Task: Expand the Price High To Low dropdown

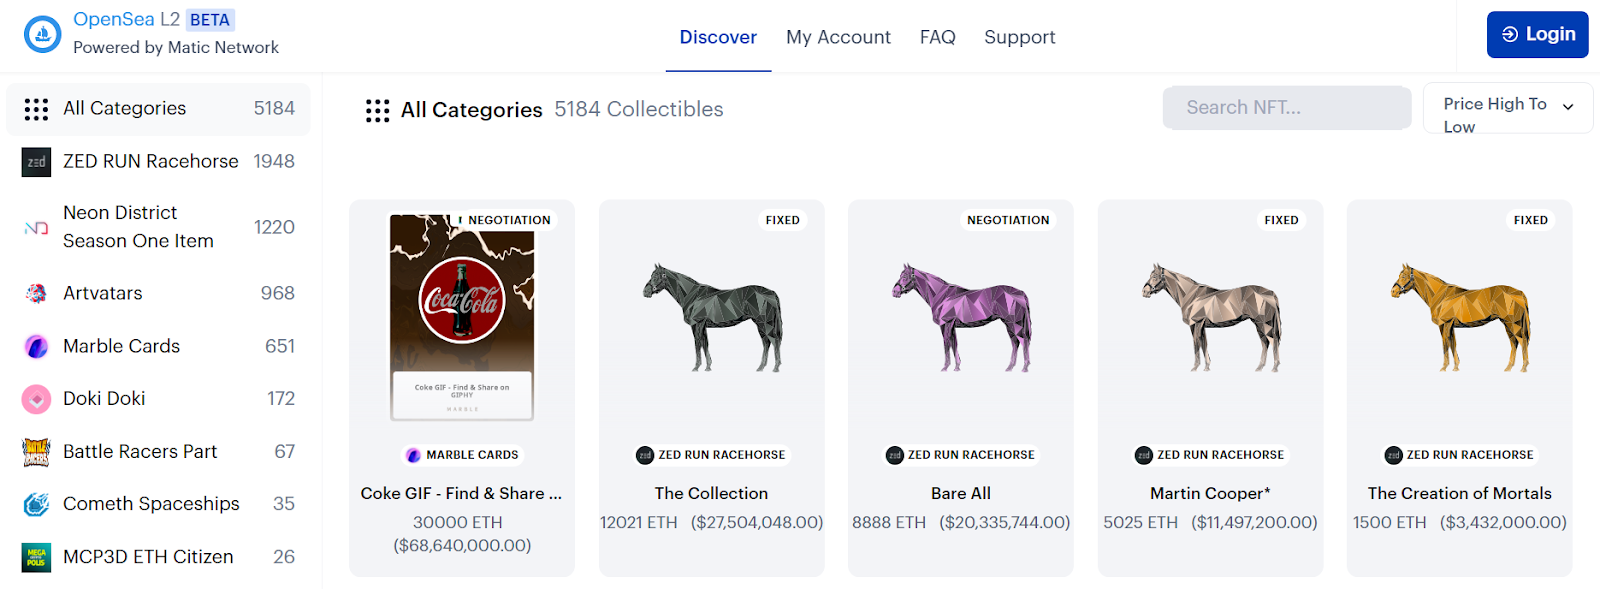Action: pos(1507,108)
